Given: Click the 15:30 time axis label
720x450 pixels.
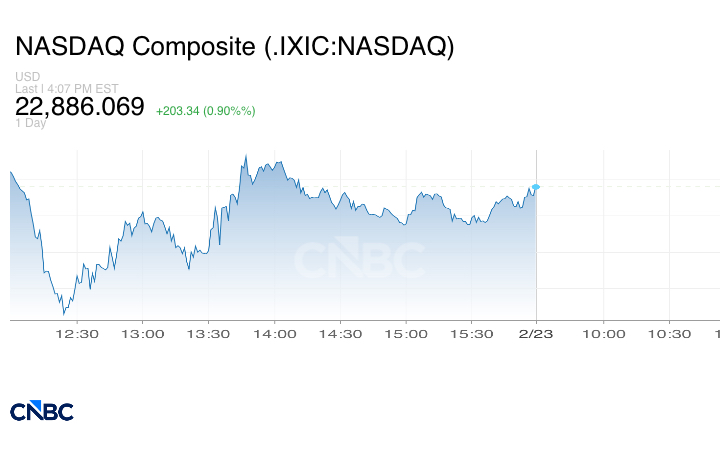Looking at the screenshot, I should pos(472,334).
